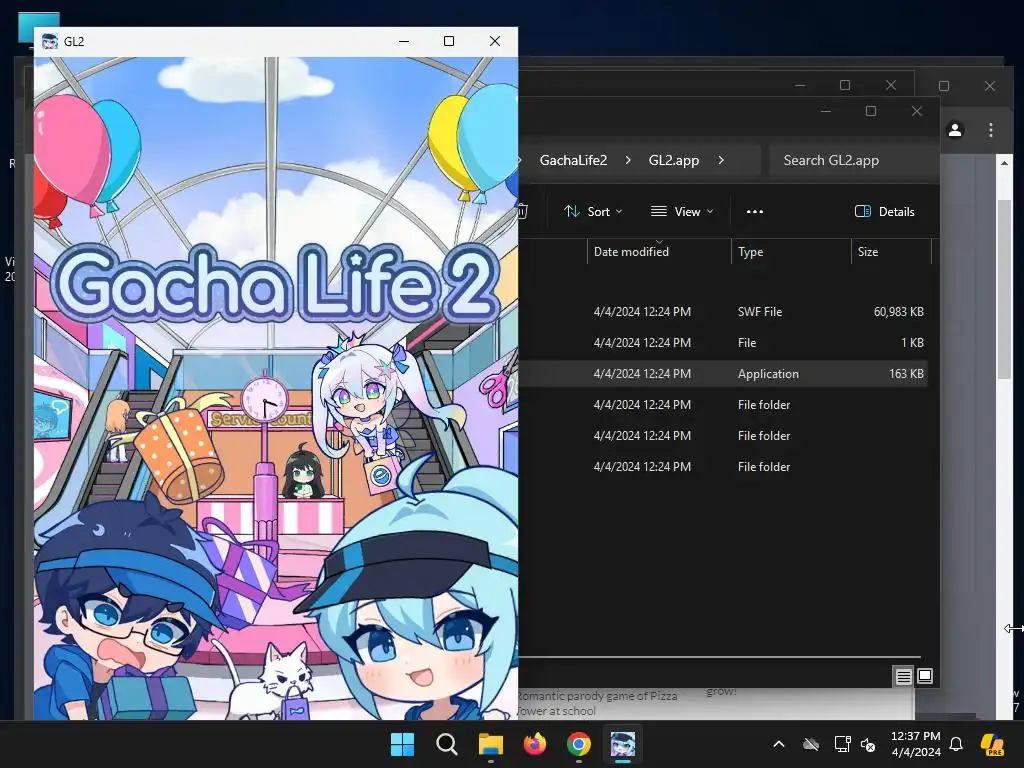Image resolution: width=1024 pixels, height=768 pixels.
Task: Launch Firefox from the taskbar
Action: 535,744
